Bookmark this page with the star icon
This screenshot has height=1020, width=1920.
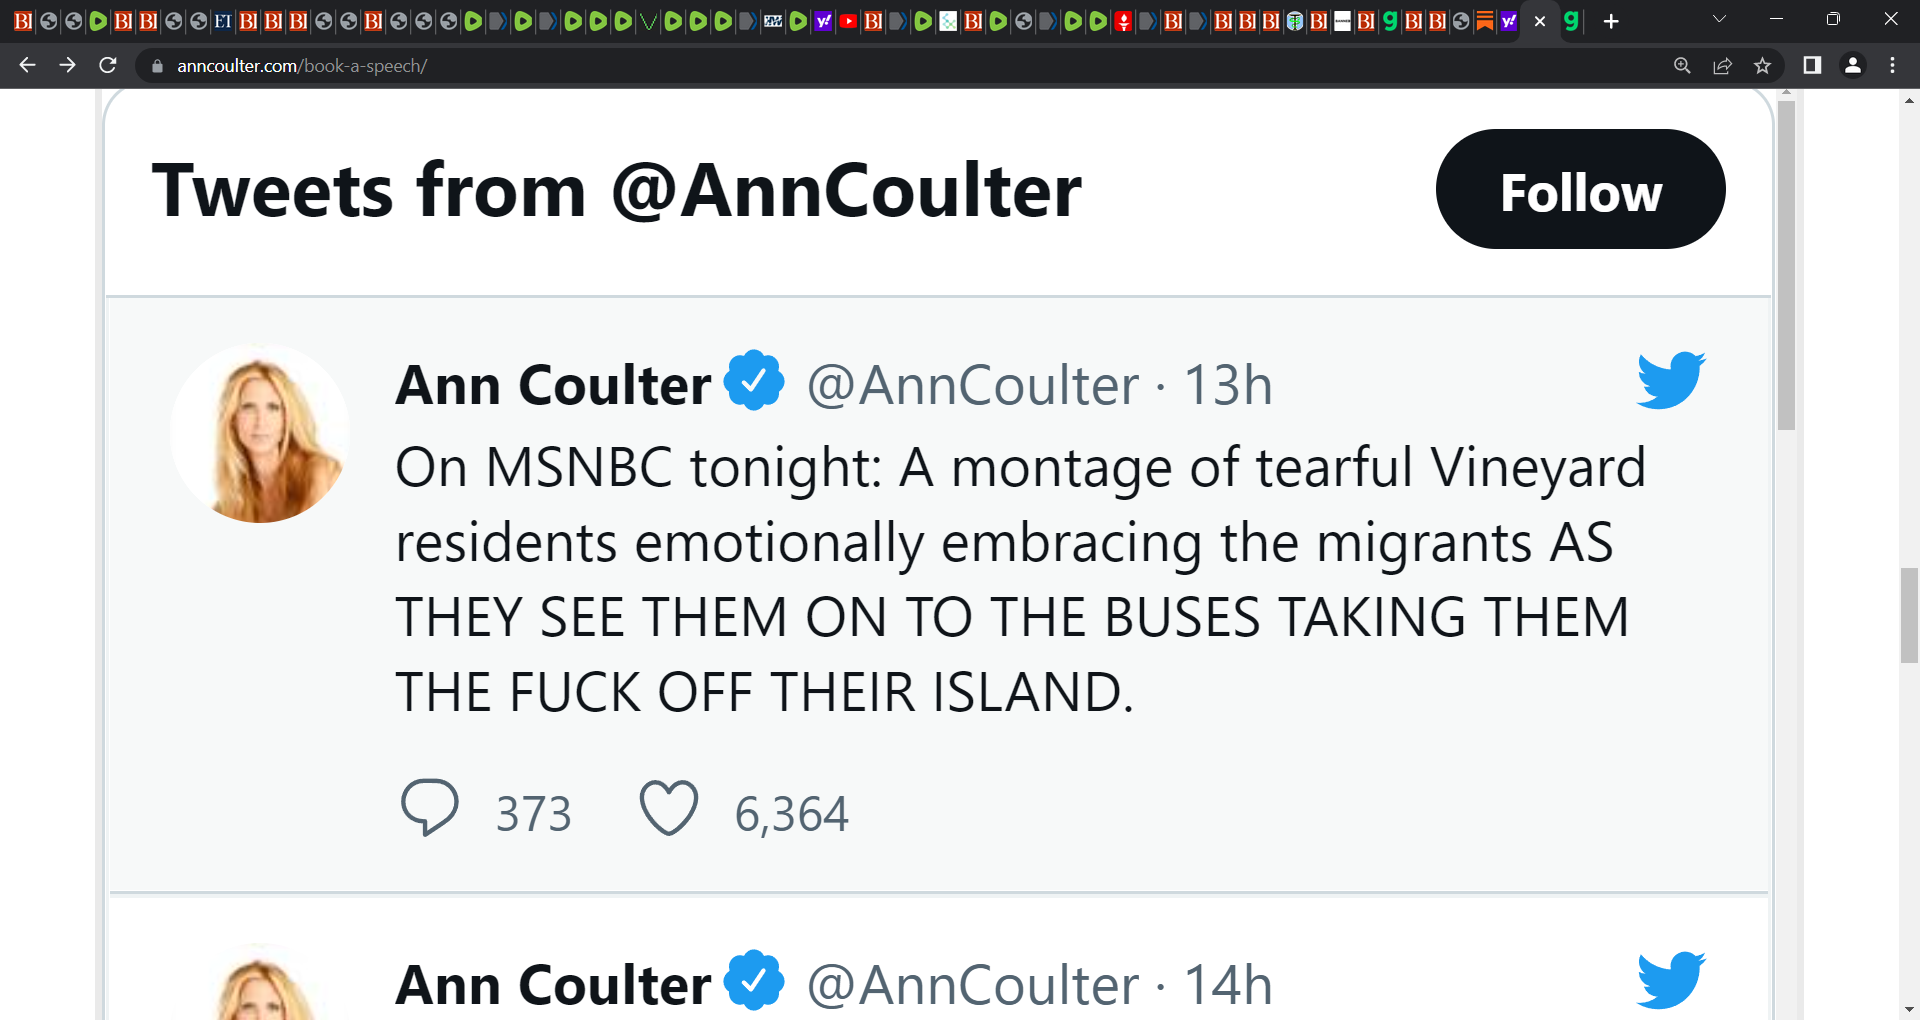[x=1762, y=66]
